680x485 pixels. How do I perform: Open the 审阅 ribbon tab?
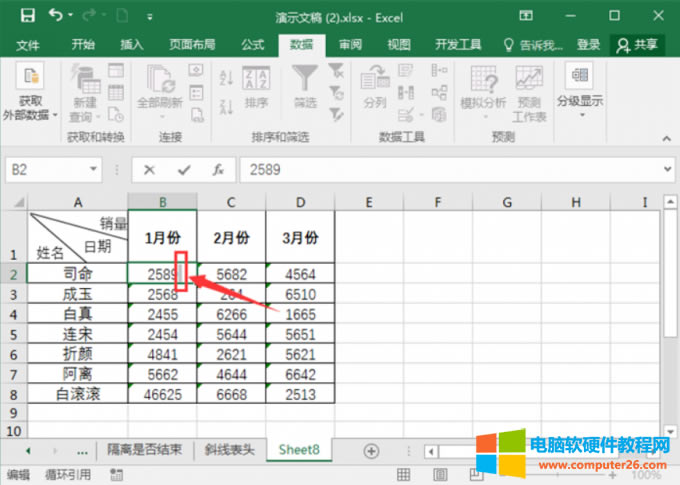click(x=350, y=45)
